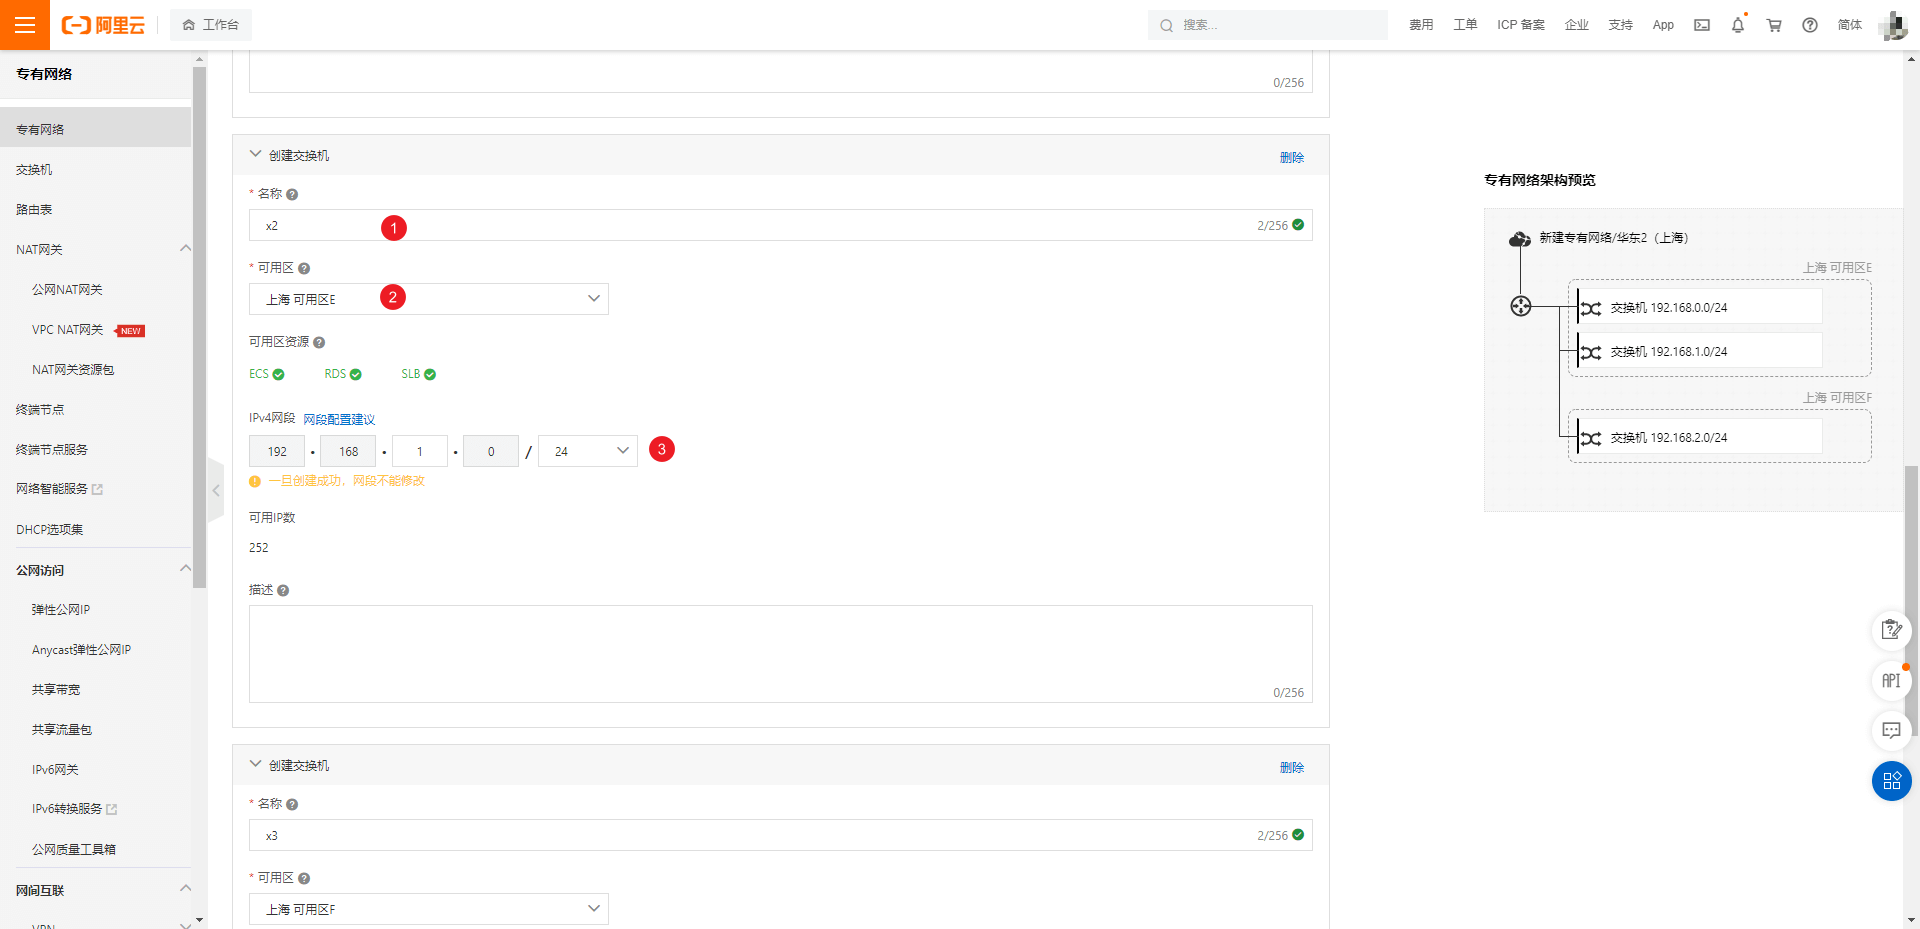
Task: Open the 上海 可用区F dropdown
Action: (428, 909)
